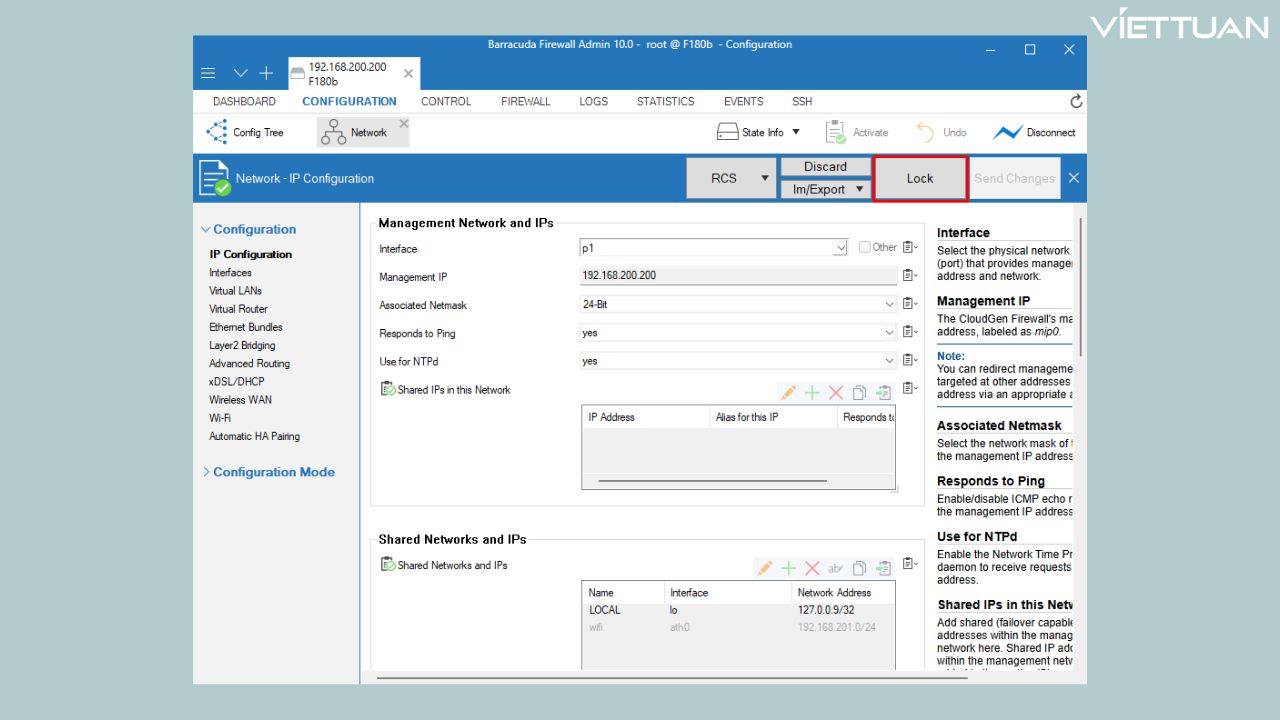Click the Lock button

919,179
